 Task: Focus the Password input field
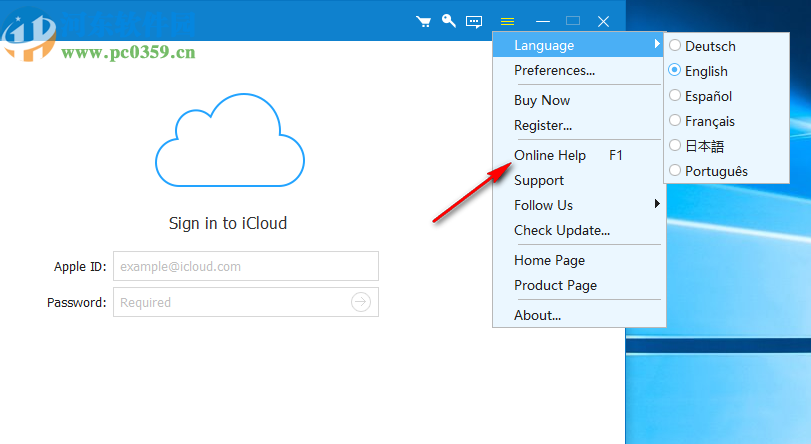point(230,302)
